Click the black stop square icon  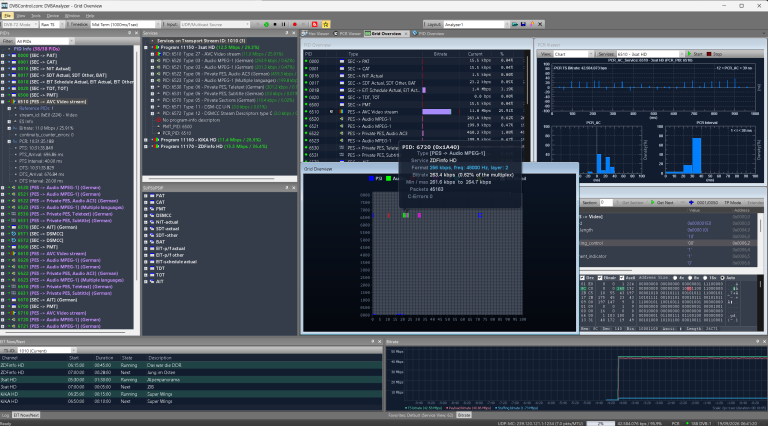click(x=275, y=24)
